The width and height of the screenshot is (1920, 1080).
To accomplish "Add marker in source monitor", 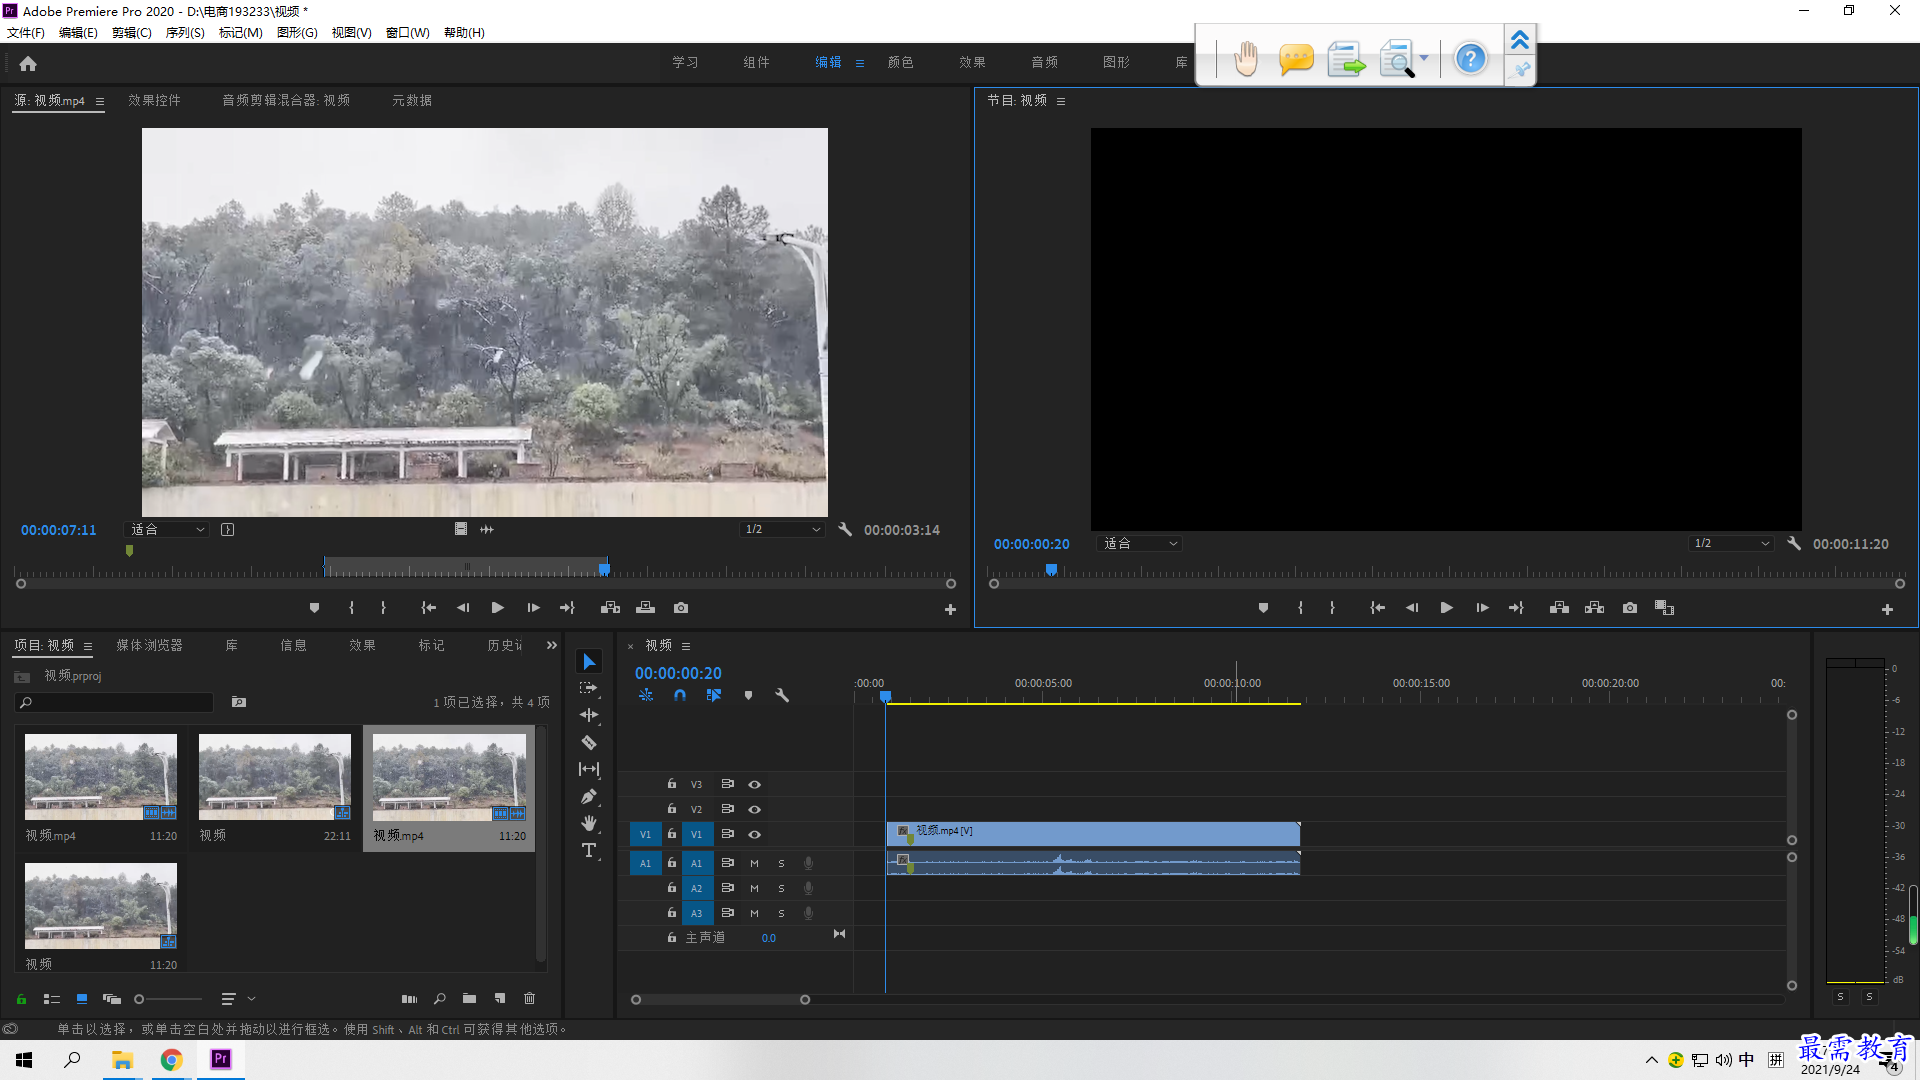I will coord(314,608).
